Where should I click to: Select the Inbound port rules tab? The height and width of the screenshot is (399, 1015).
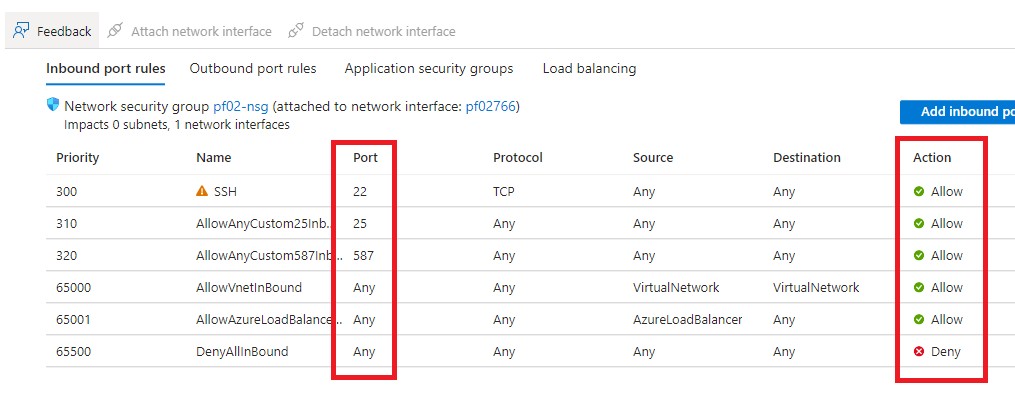tap(106, 68)
